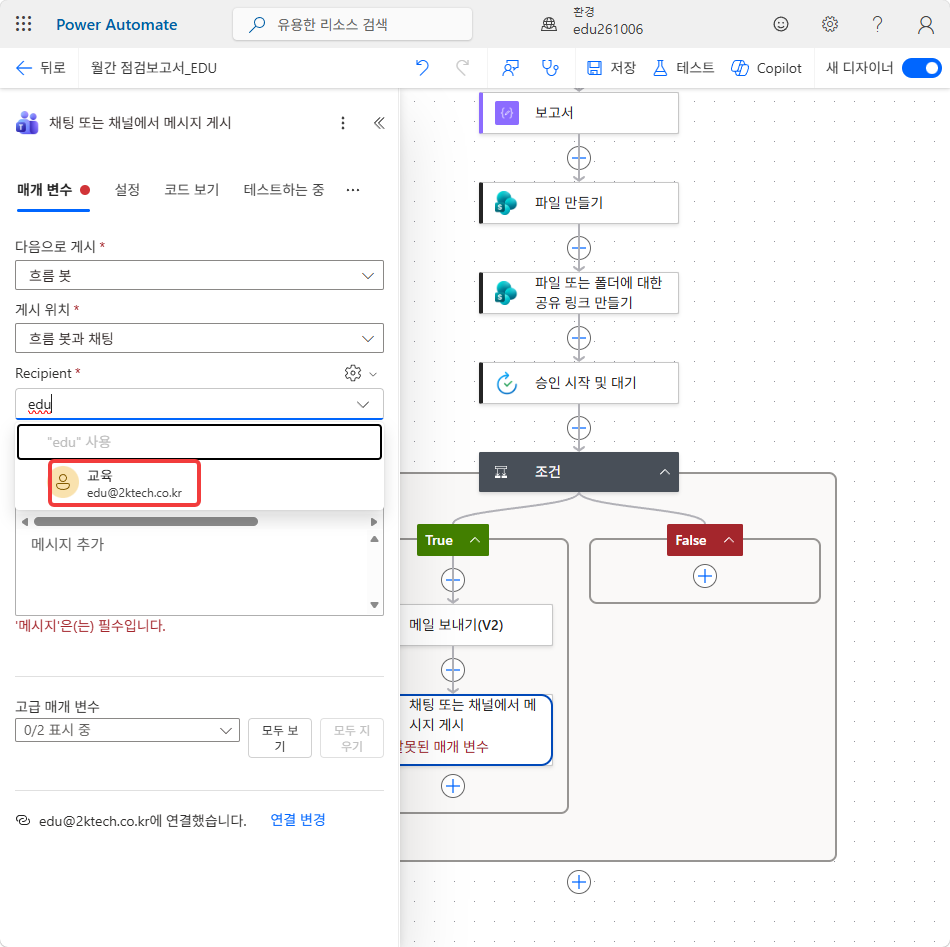Click the 저장 save button
The height and width of the screenshot is (947, 950).
pyautogui.click(x=611, y=68)
